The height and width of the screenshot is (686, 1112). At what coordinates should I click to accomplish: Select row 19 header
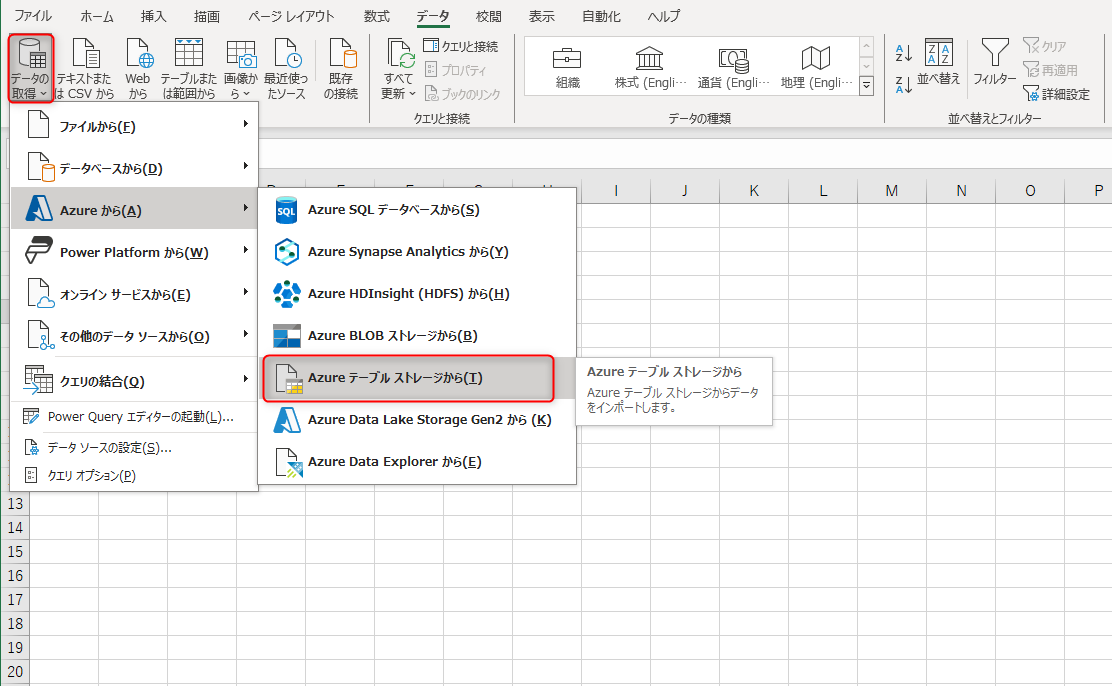pos(15,648)
